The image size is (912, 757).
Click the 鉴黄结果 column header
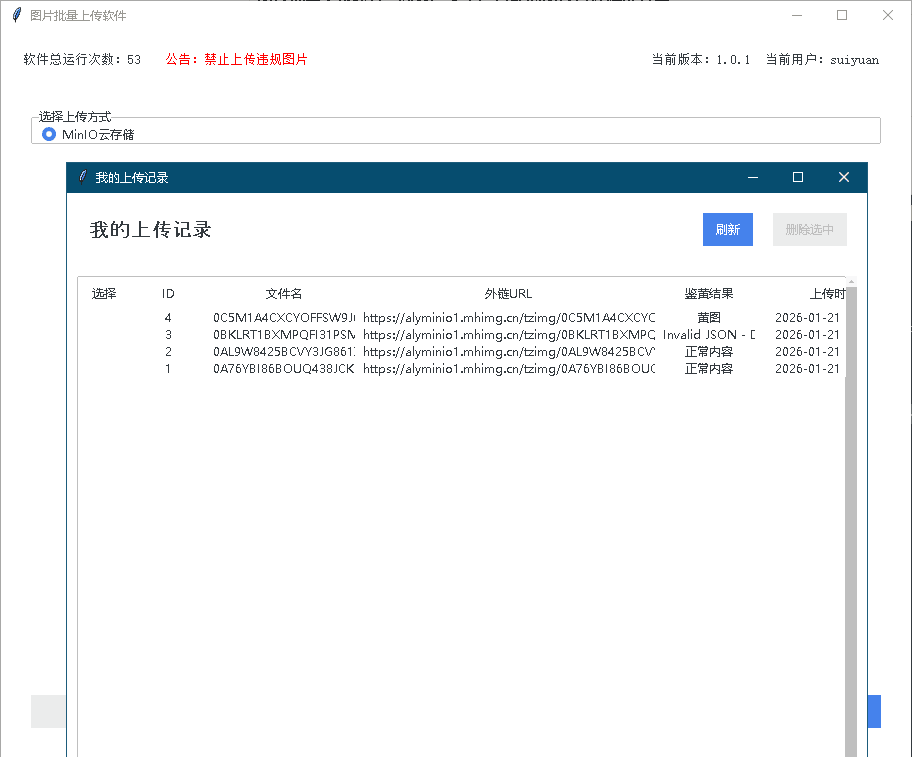click(709, 294)
